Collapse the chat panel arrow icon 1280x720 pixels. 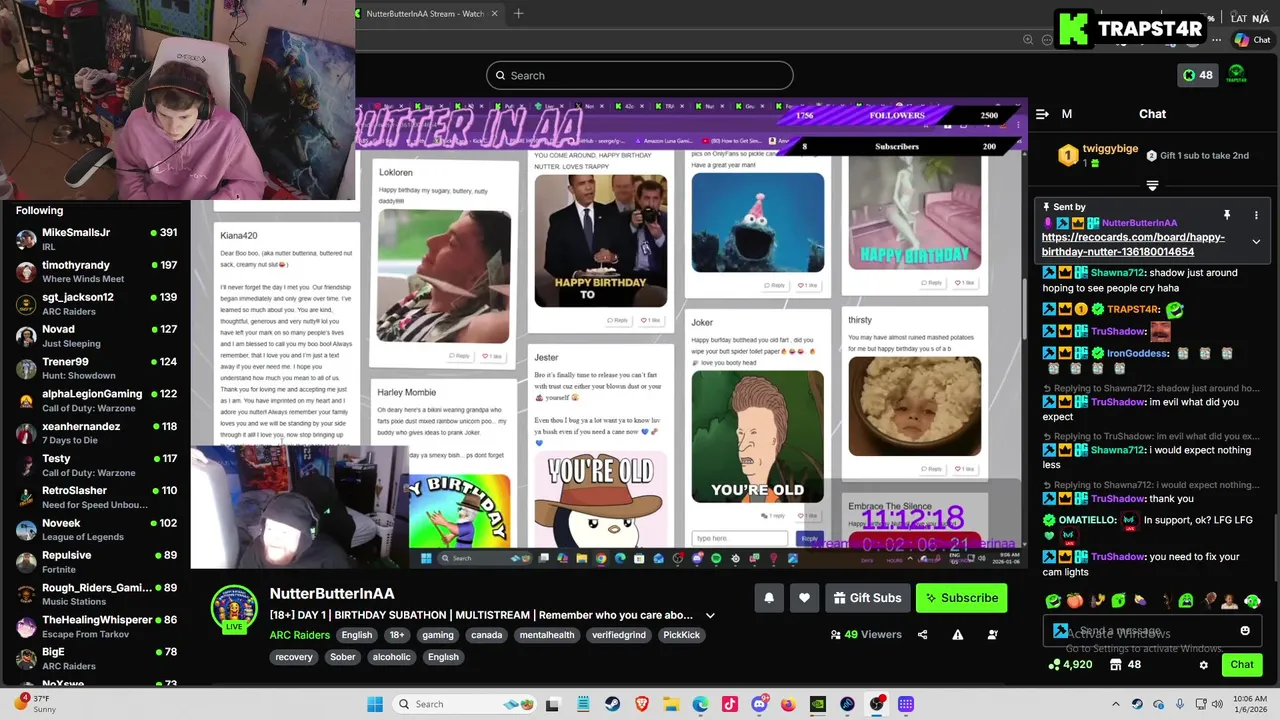1042,114
